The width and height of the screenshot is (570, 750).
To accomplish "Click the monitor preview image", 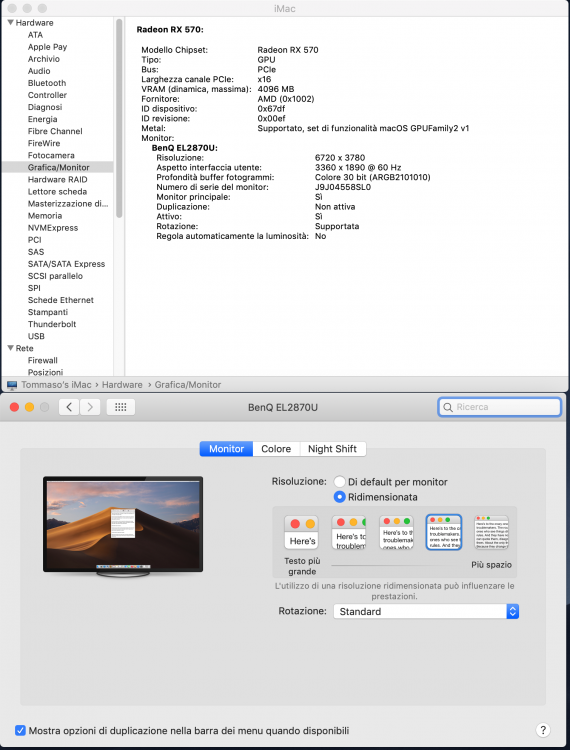I will (123, 526).
